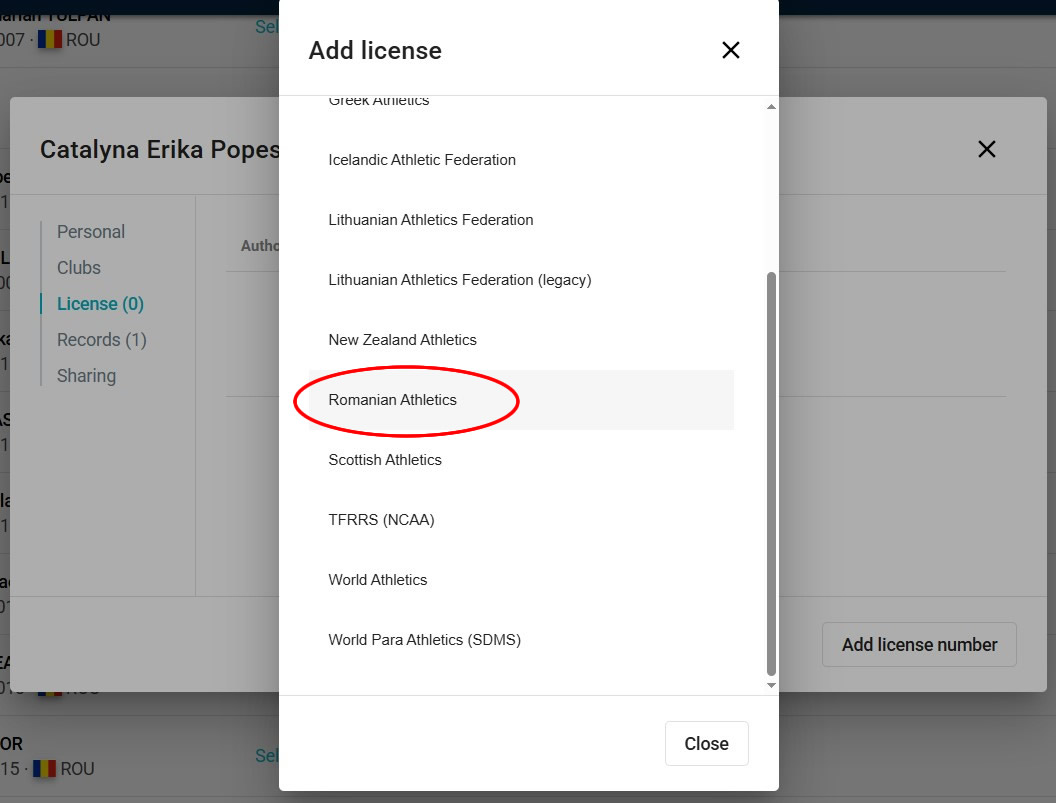1056x803 pixels.
Task: Pick Lithuanian Athletics Federation (legacy) entry
Action: tap(460, 280)
